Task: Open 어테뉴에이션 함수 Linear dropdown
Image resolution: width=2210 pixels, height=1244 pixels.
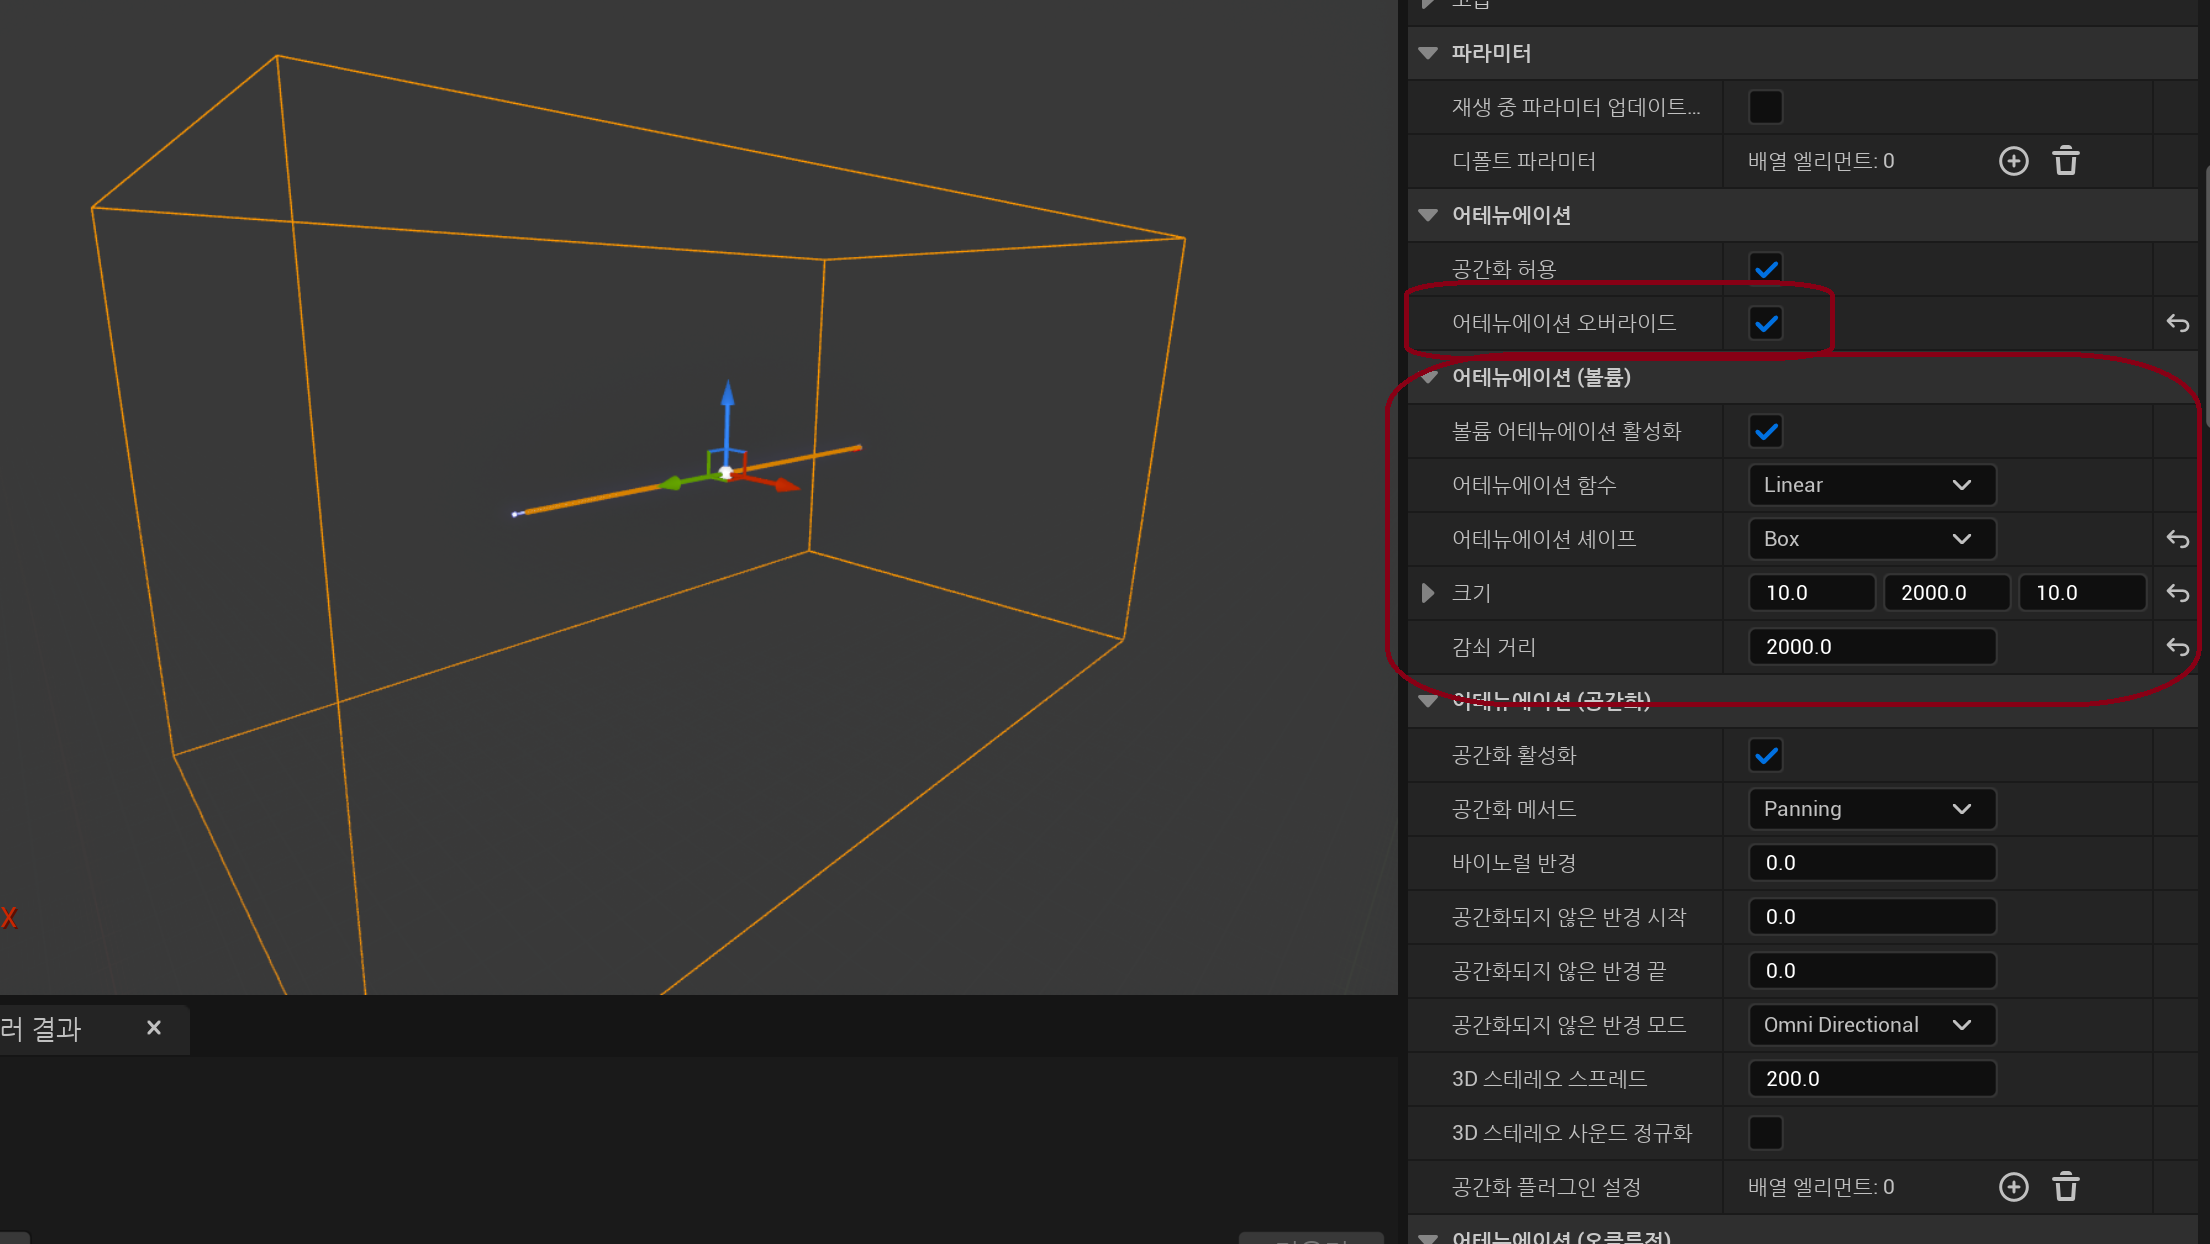Action: click(x=1872, y=485)
